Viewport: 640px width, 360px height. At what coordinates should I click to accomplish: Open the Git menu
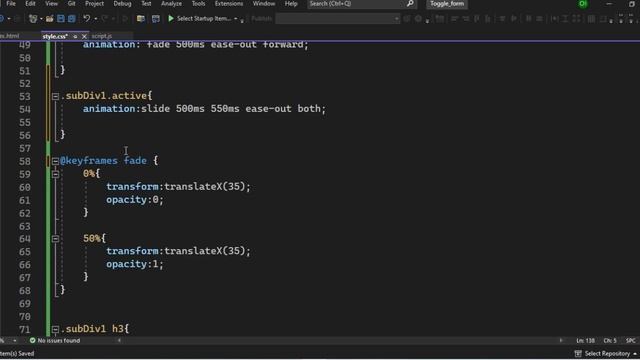tap(71, 4)
